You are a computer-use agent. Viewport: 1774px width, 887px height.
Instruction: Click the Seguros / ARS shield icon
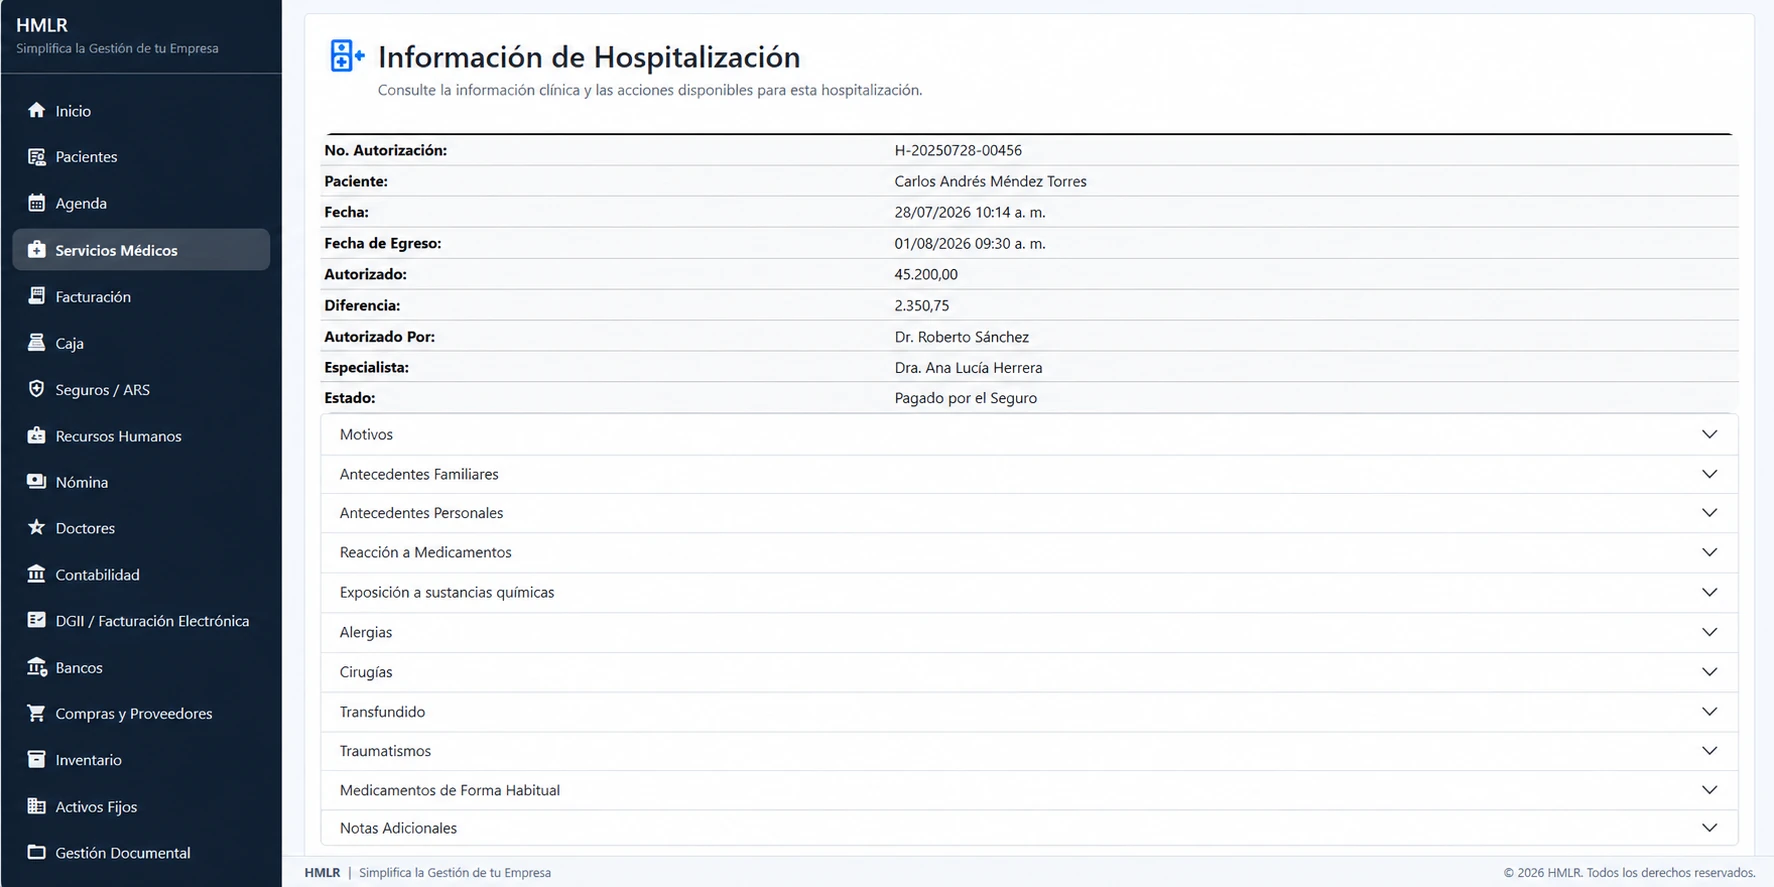[x=36, y=389]
